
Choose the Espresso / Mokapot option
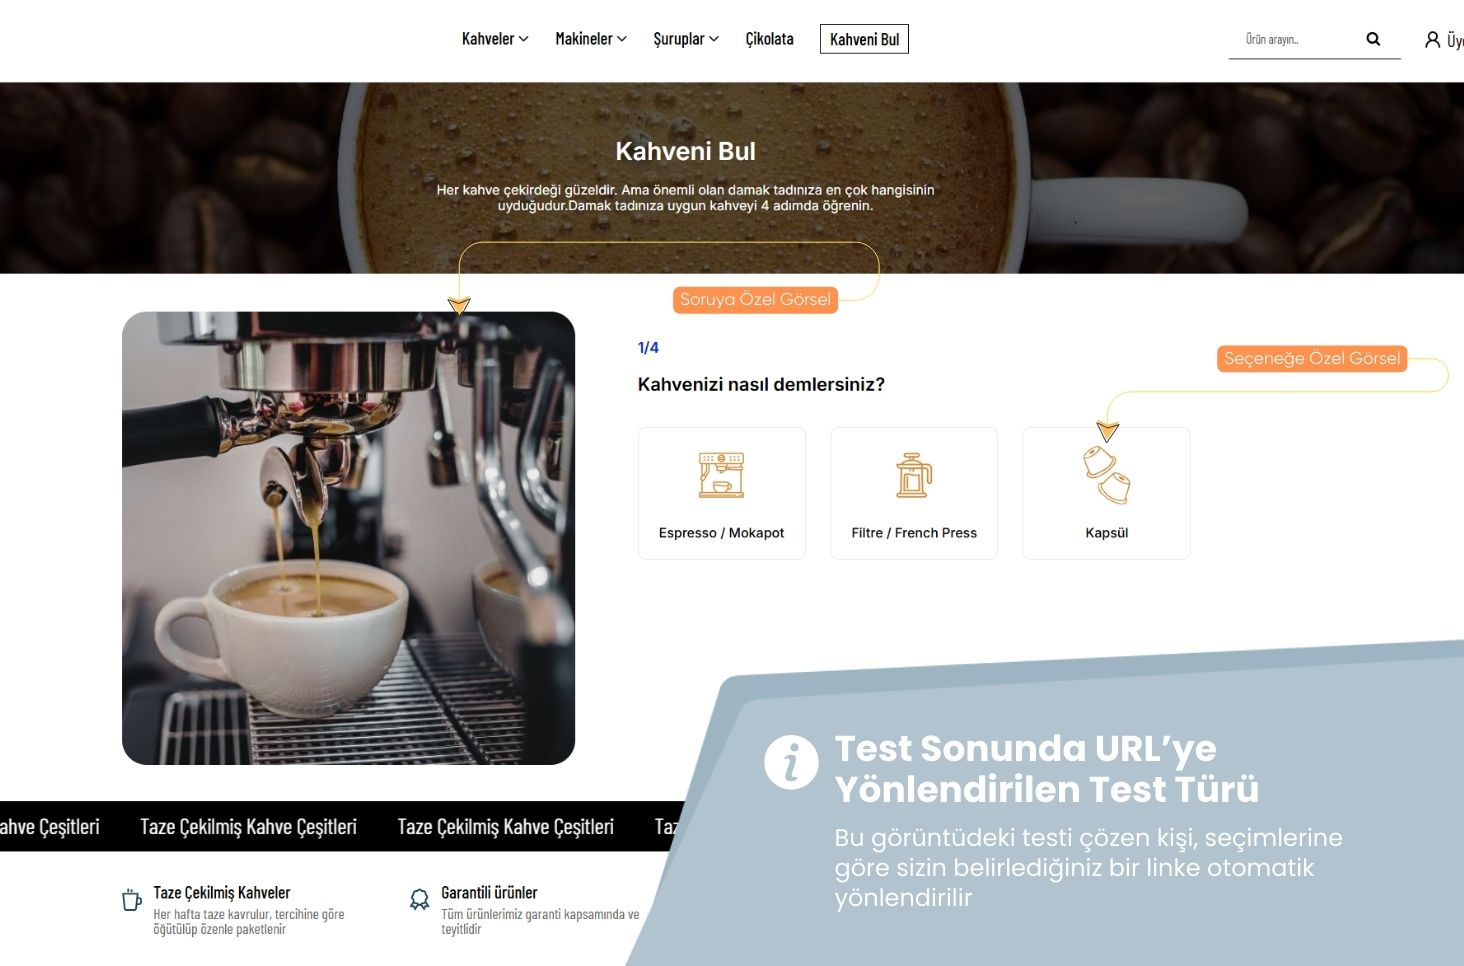[x=721, y=533]
